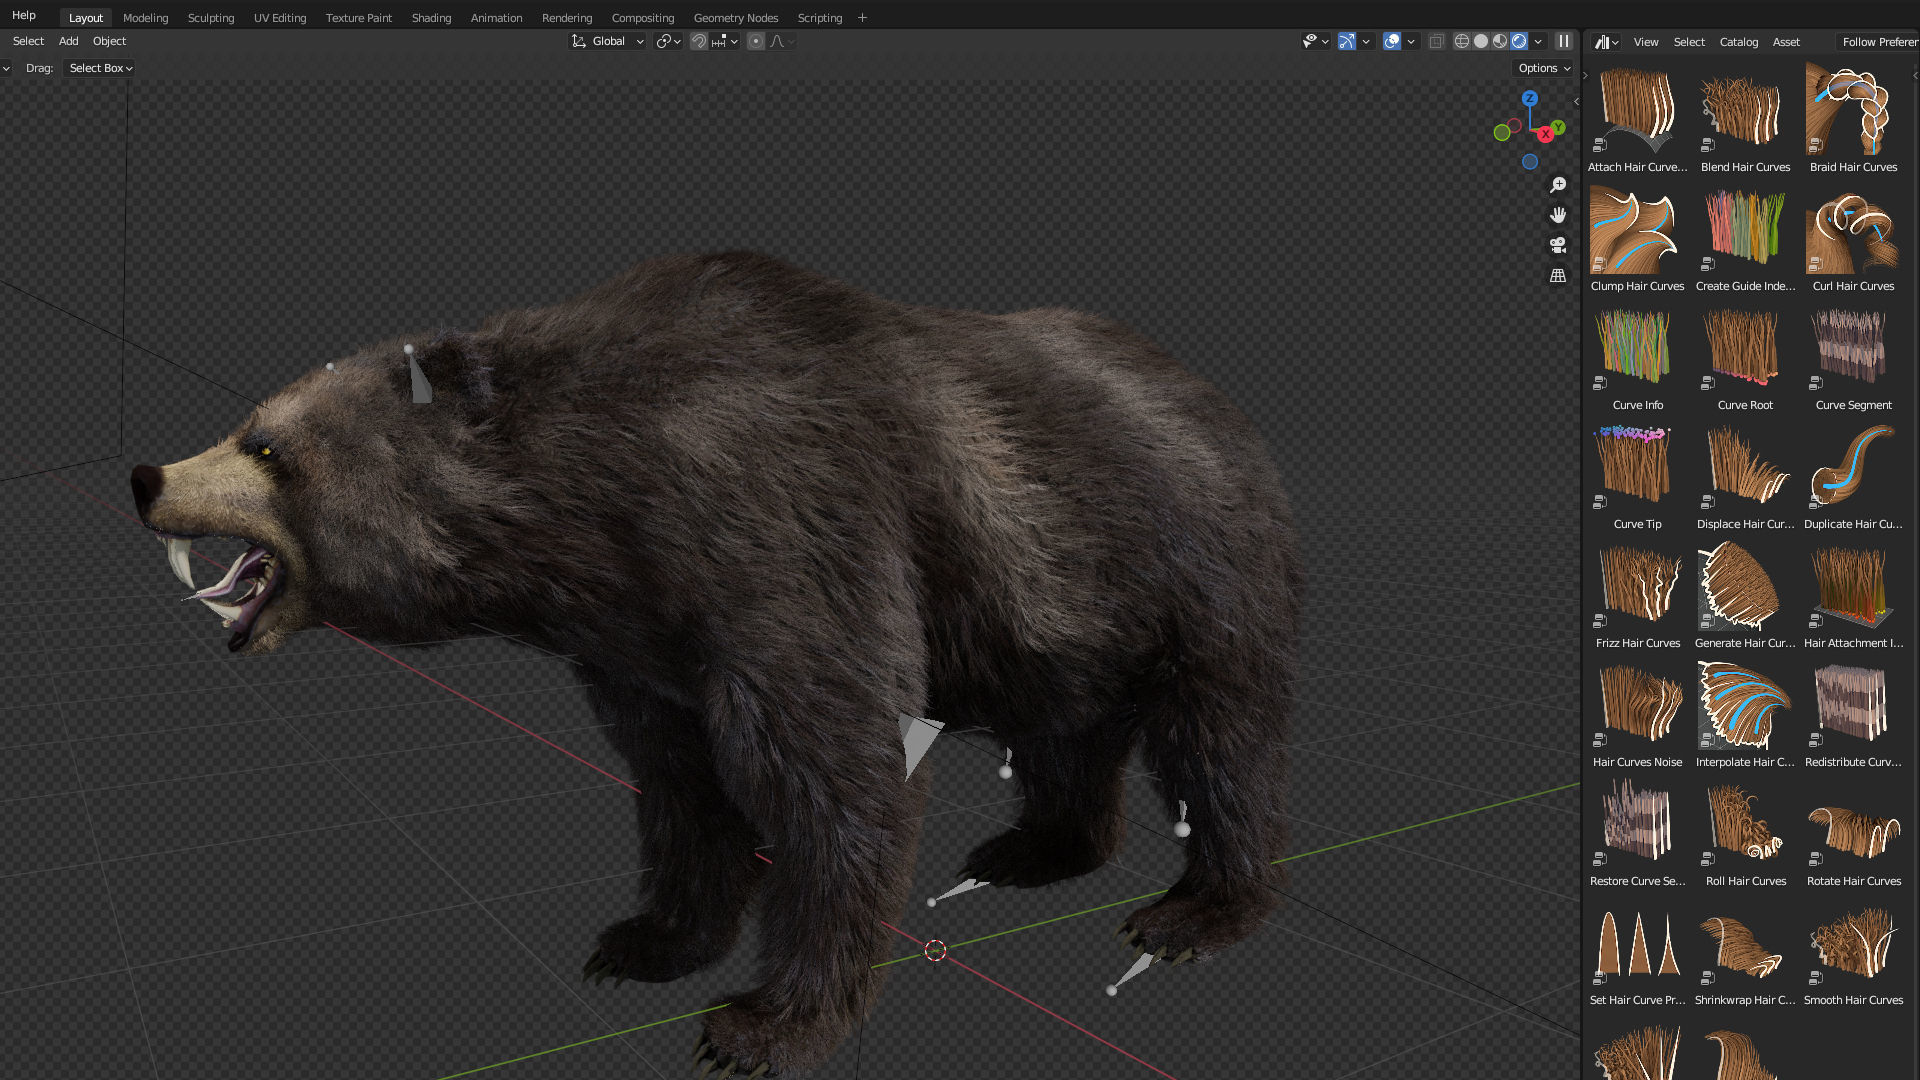Open the viewport Add menu
This screenshot has width=1920, height=1080.
(x=68, y=41)
